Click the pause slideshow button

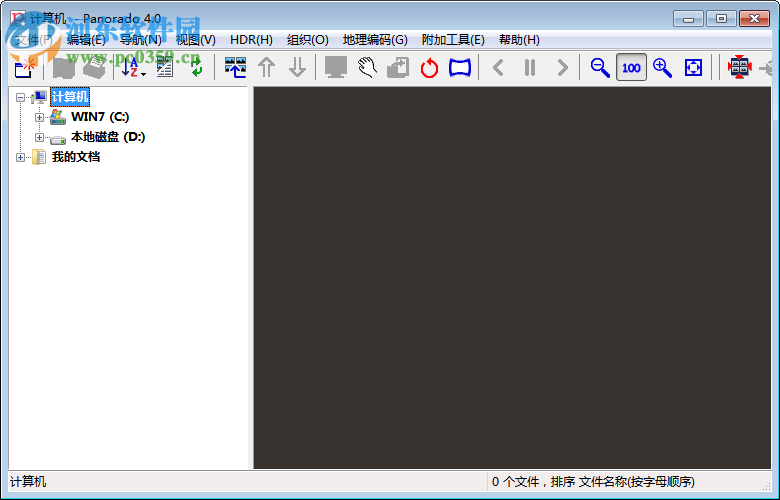point(530,68)
